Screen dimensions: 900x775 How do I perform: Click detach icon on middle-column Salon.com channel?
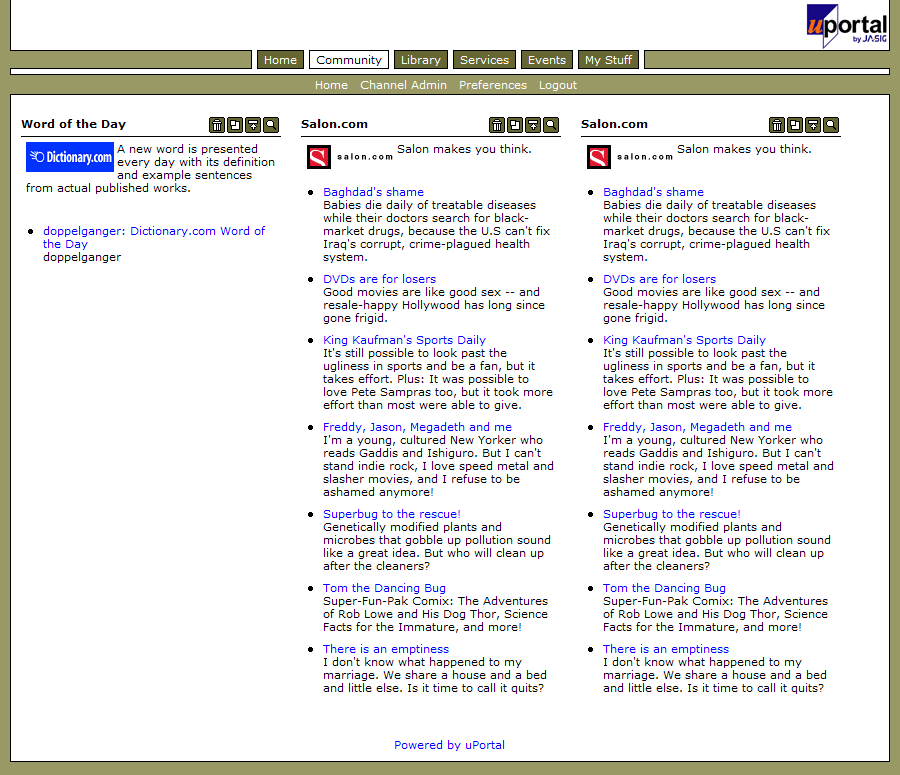point(515,125)
